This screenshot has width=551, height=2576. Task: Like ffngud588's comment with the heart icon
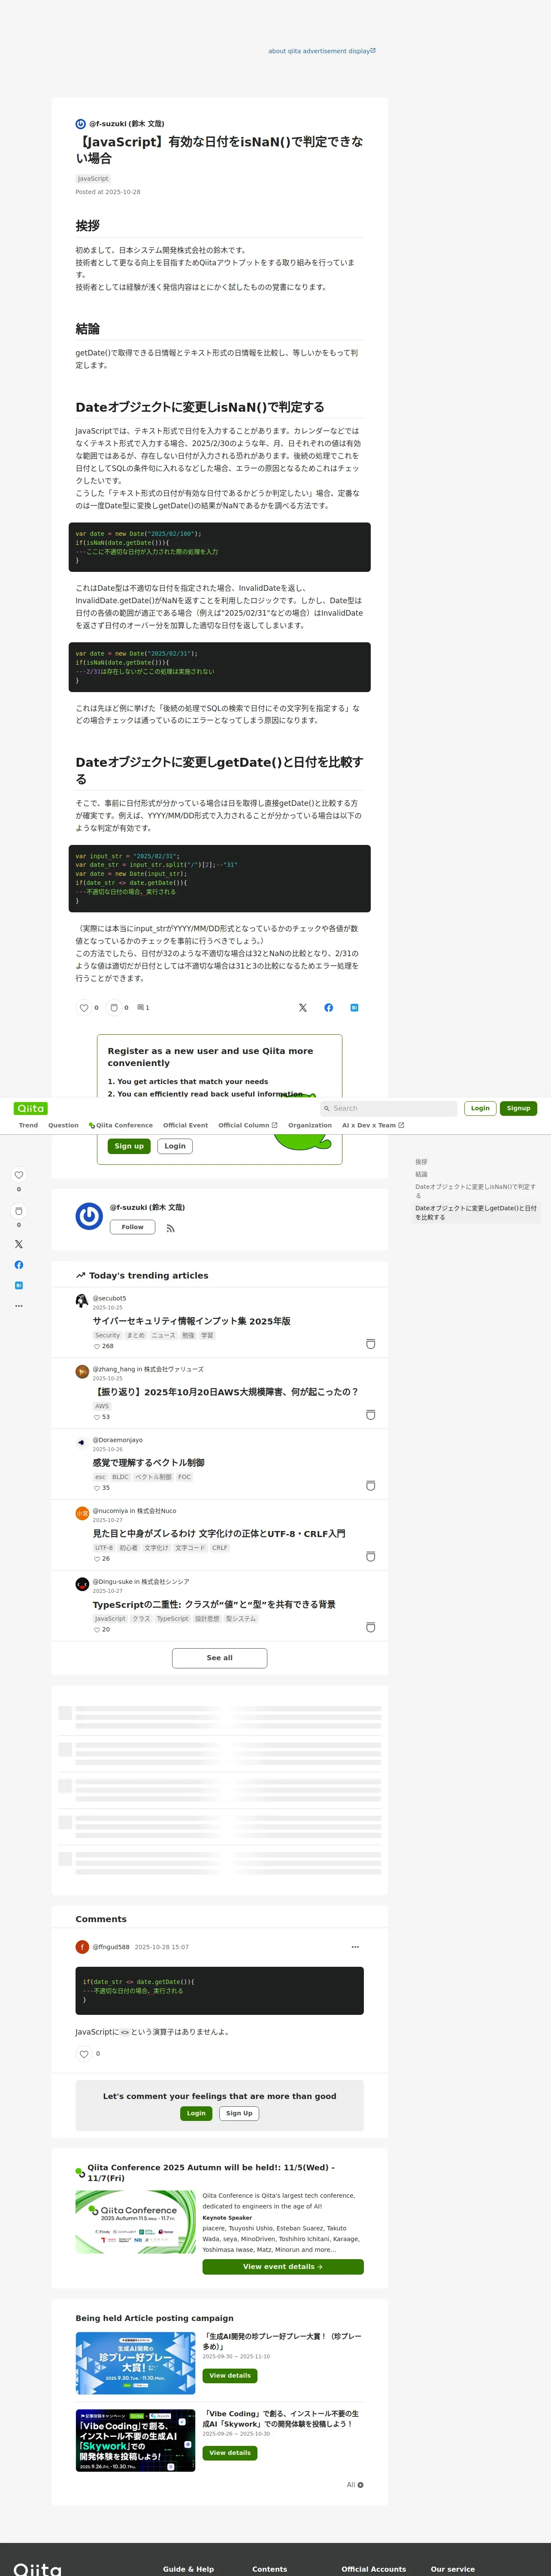(x=84, y=2054)
